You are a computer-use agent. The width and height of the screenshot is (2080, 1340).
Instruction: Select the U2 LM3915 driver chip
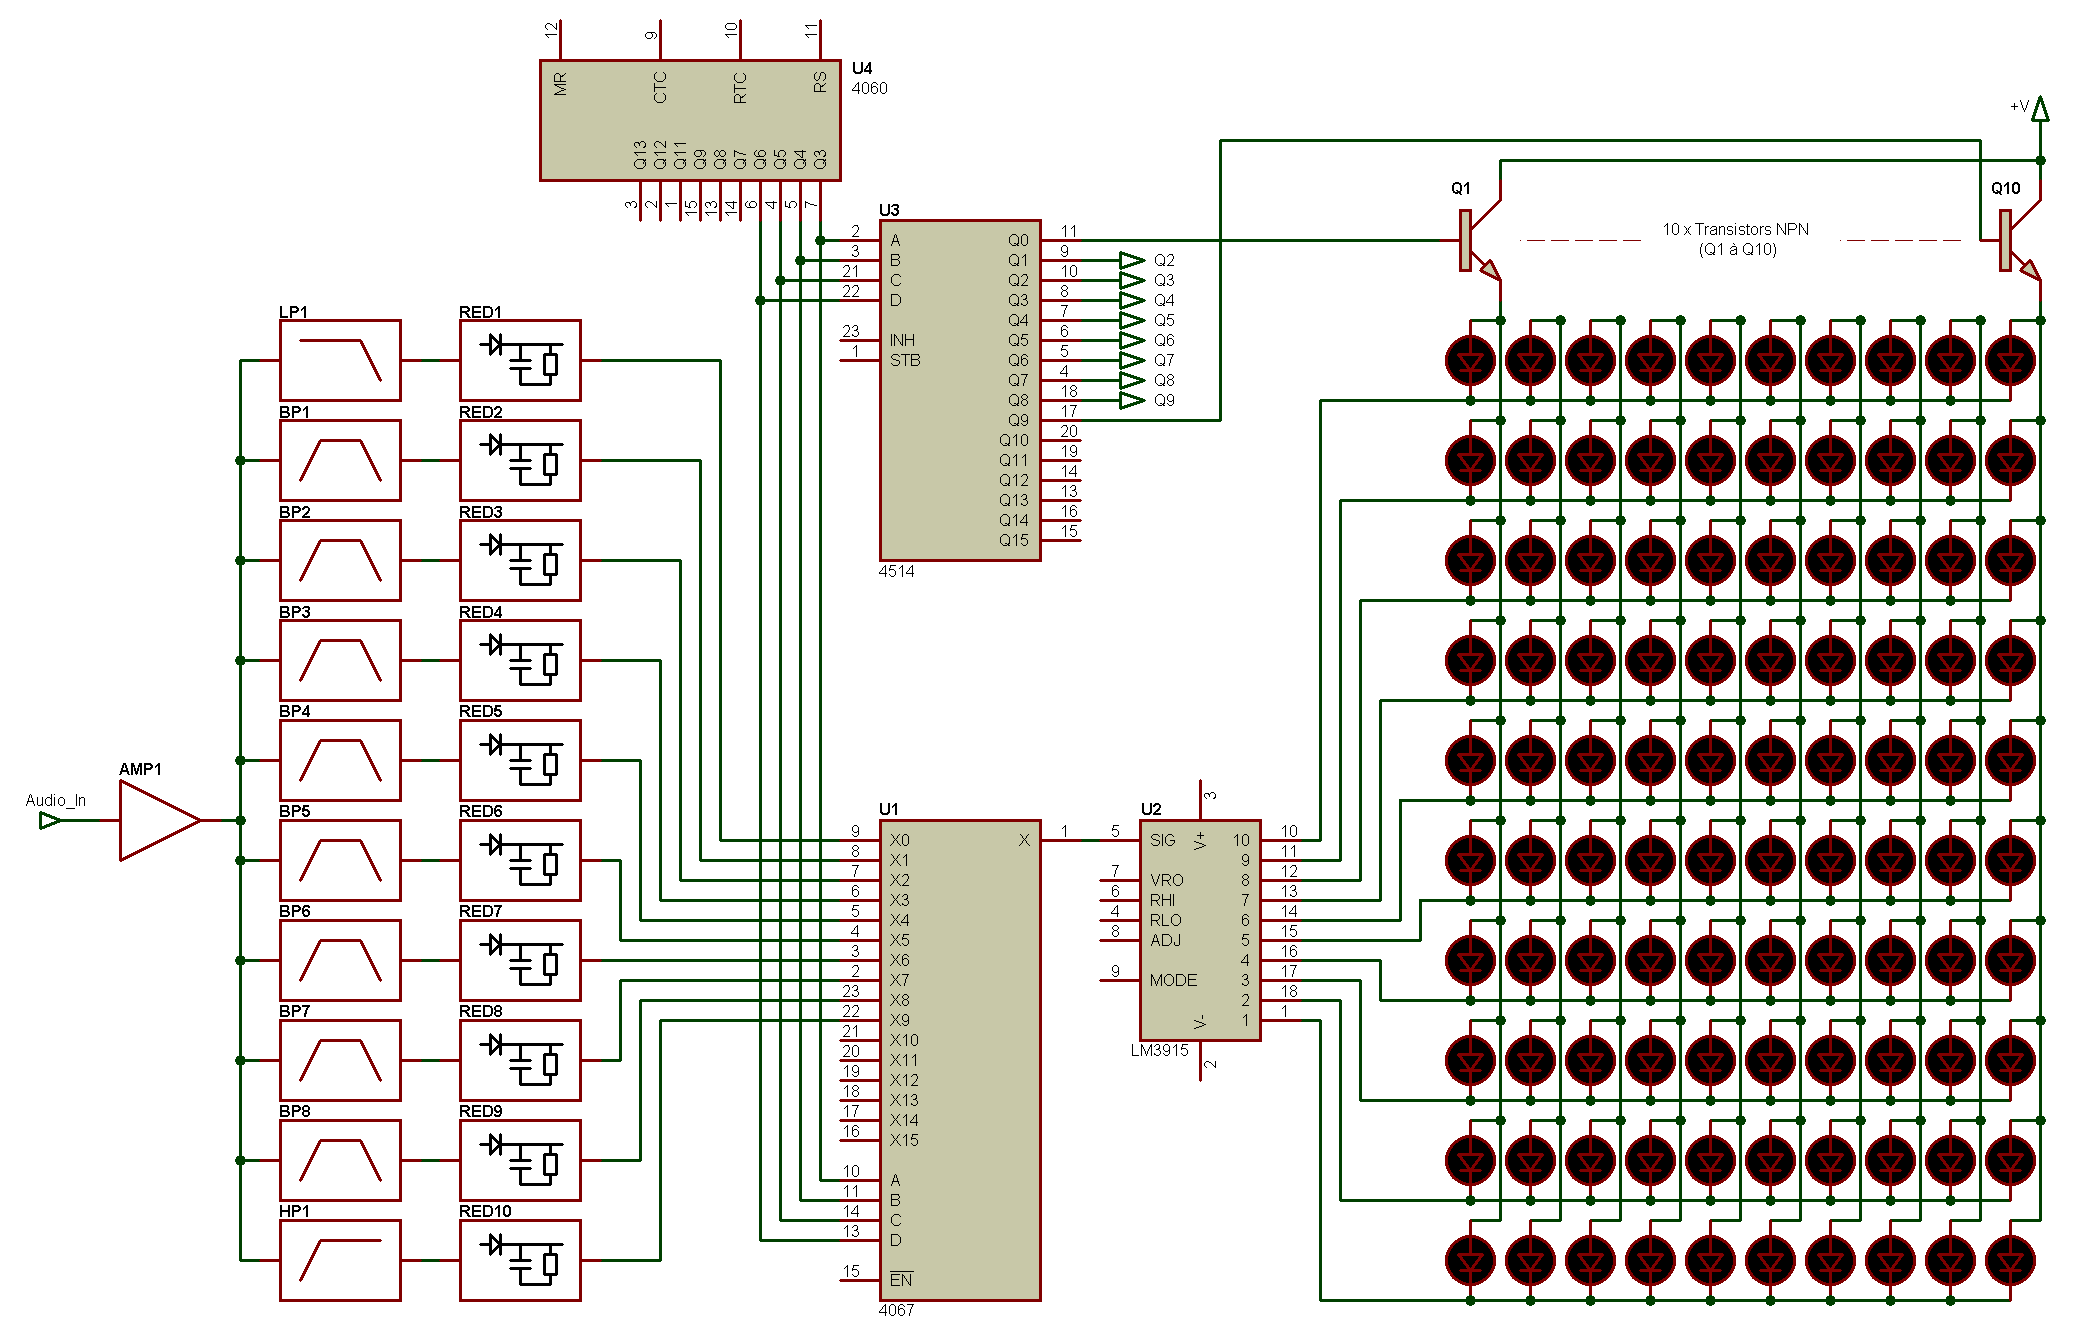pyautogui.click(x=1200, y=930)
